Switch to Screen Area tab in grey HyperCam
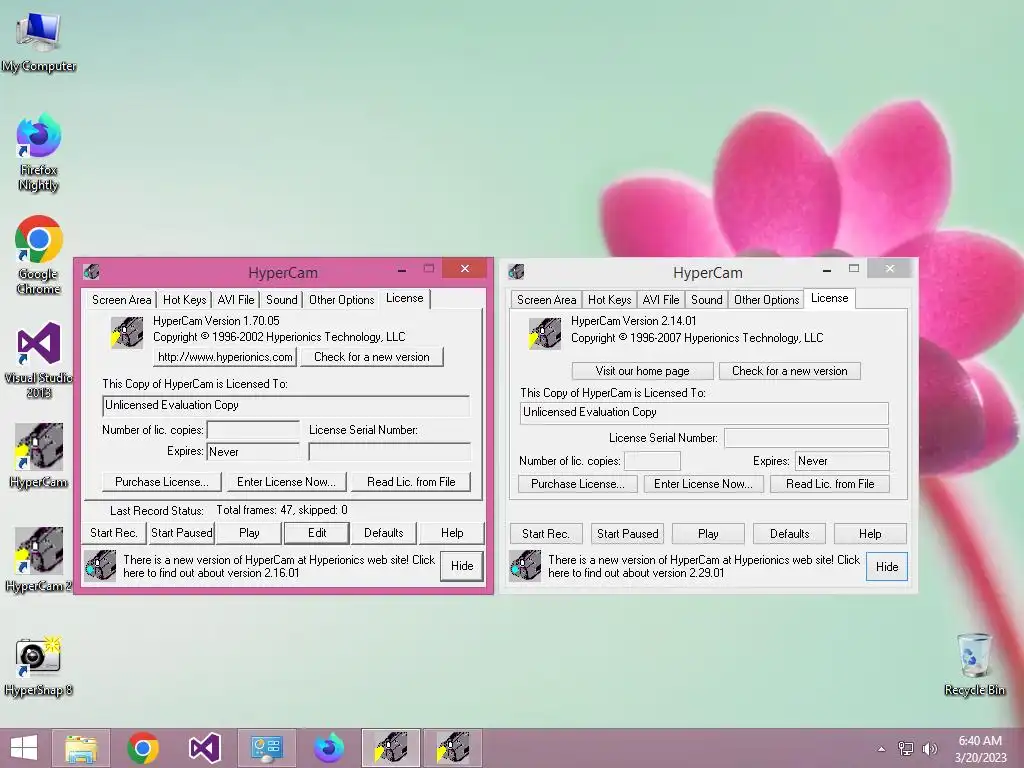 pyautogui.click(x=547, y=300)
